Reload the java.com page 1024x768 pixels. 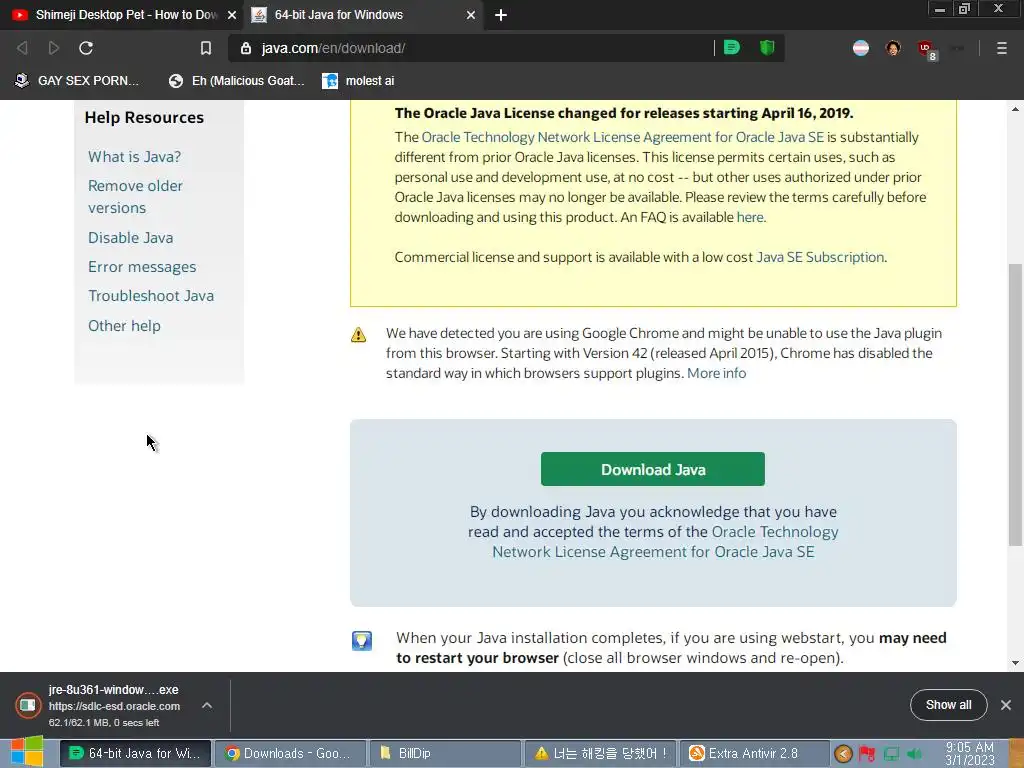coord(86,48)
